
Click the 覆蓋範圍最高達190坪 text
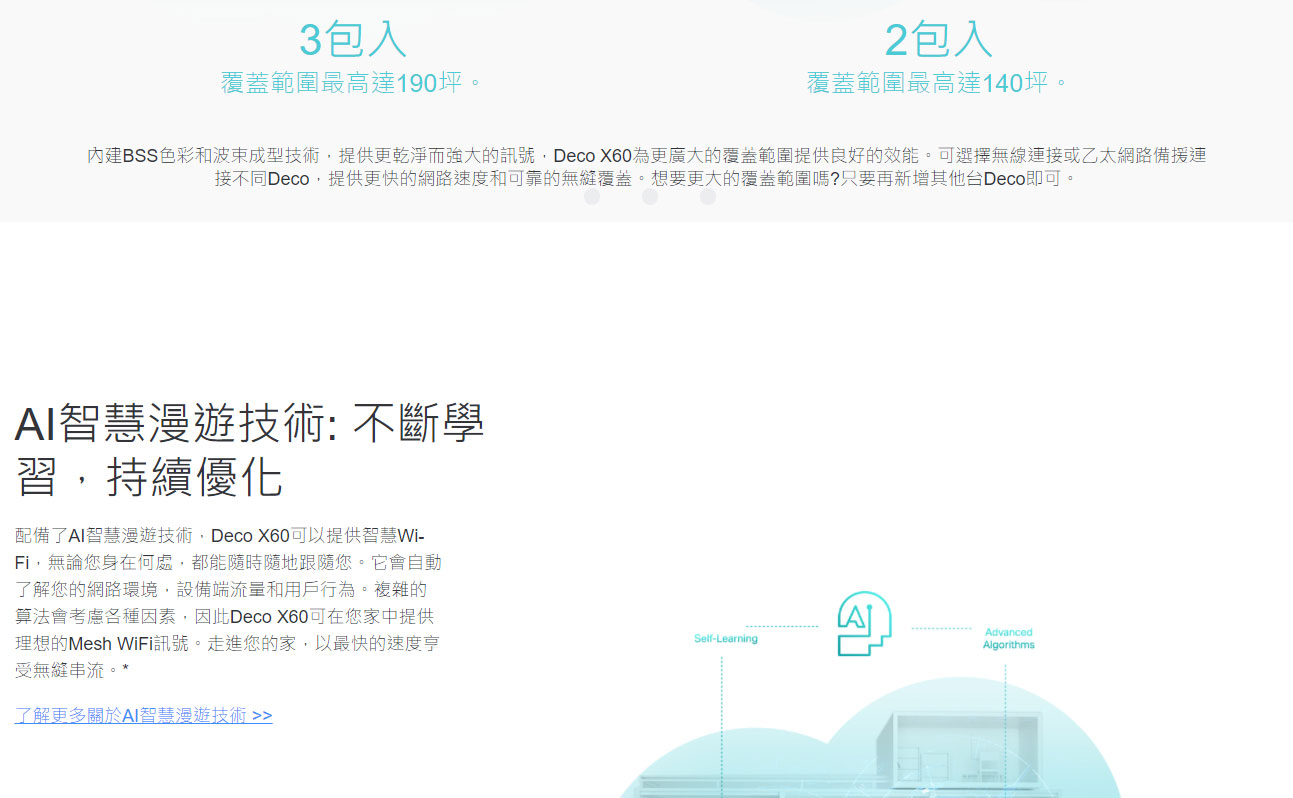tap(352, 83)
